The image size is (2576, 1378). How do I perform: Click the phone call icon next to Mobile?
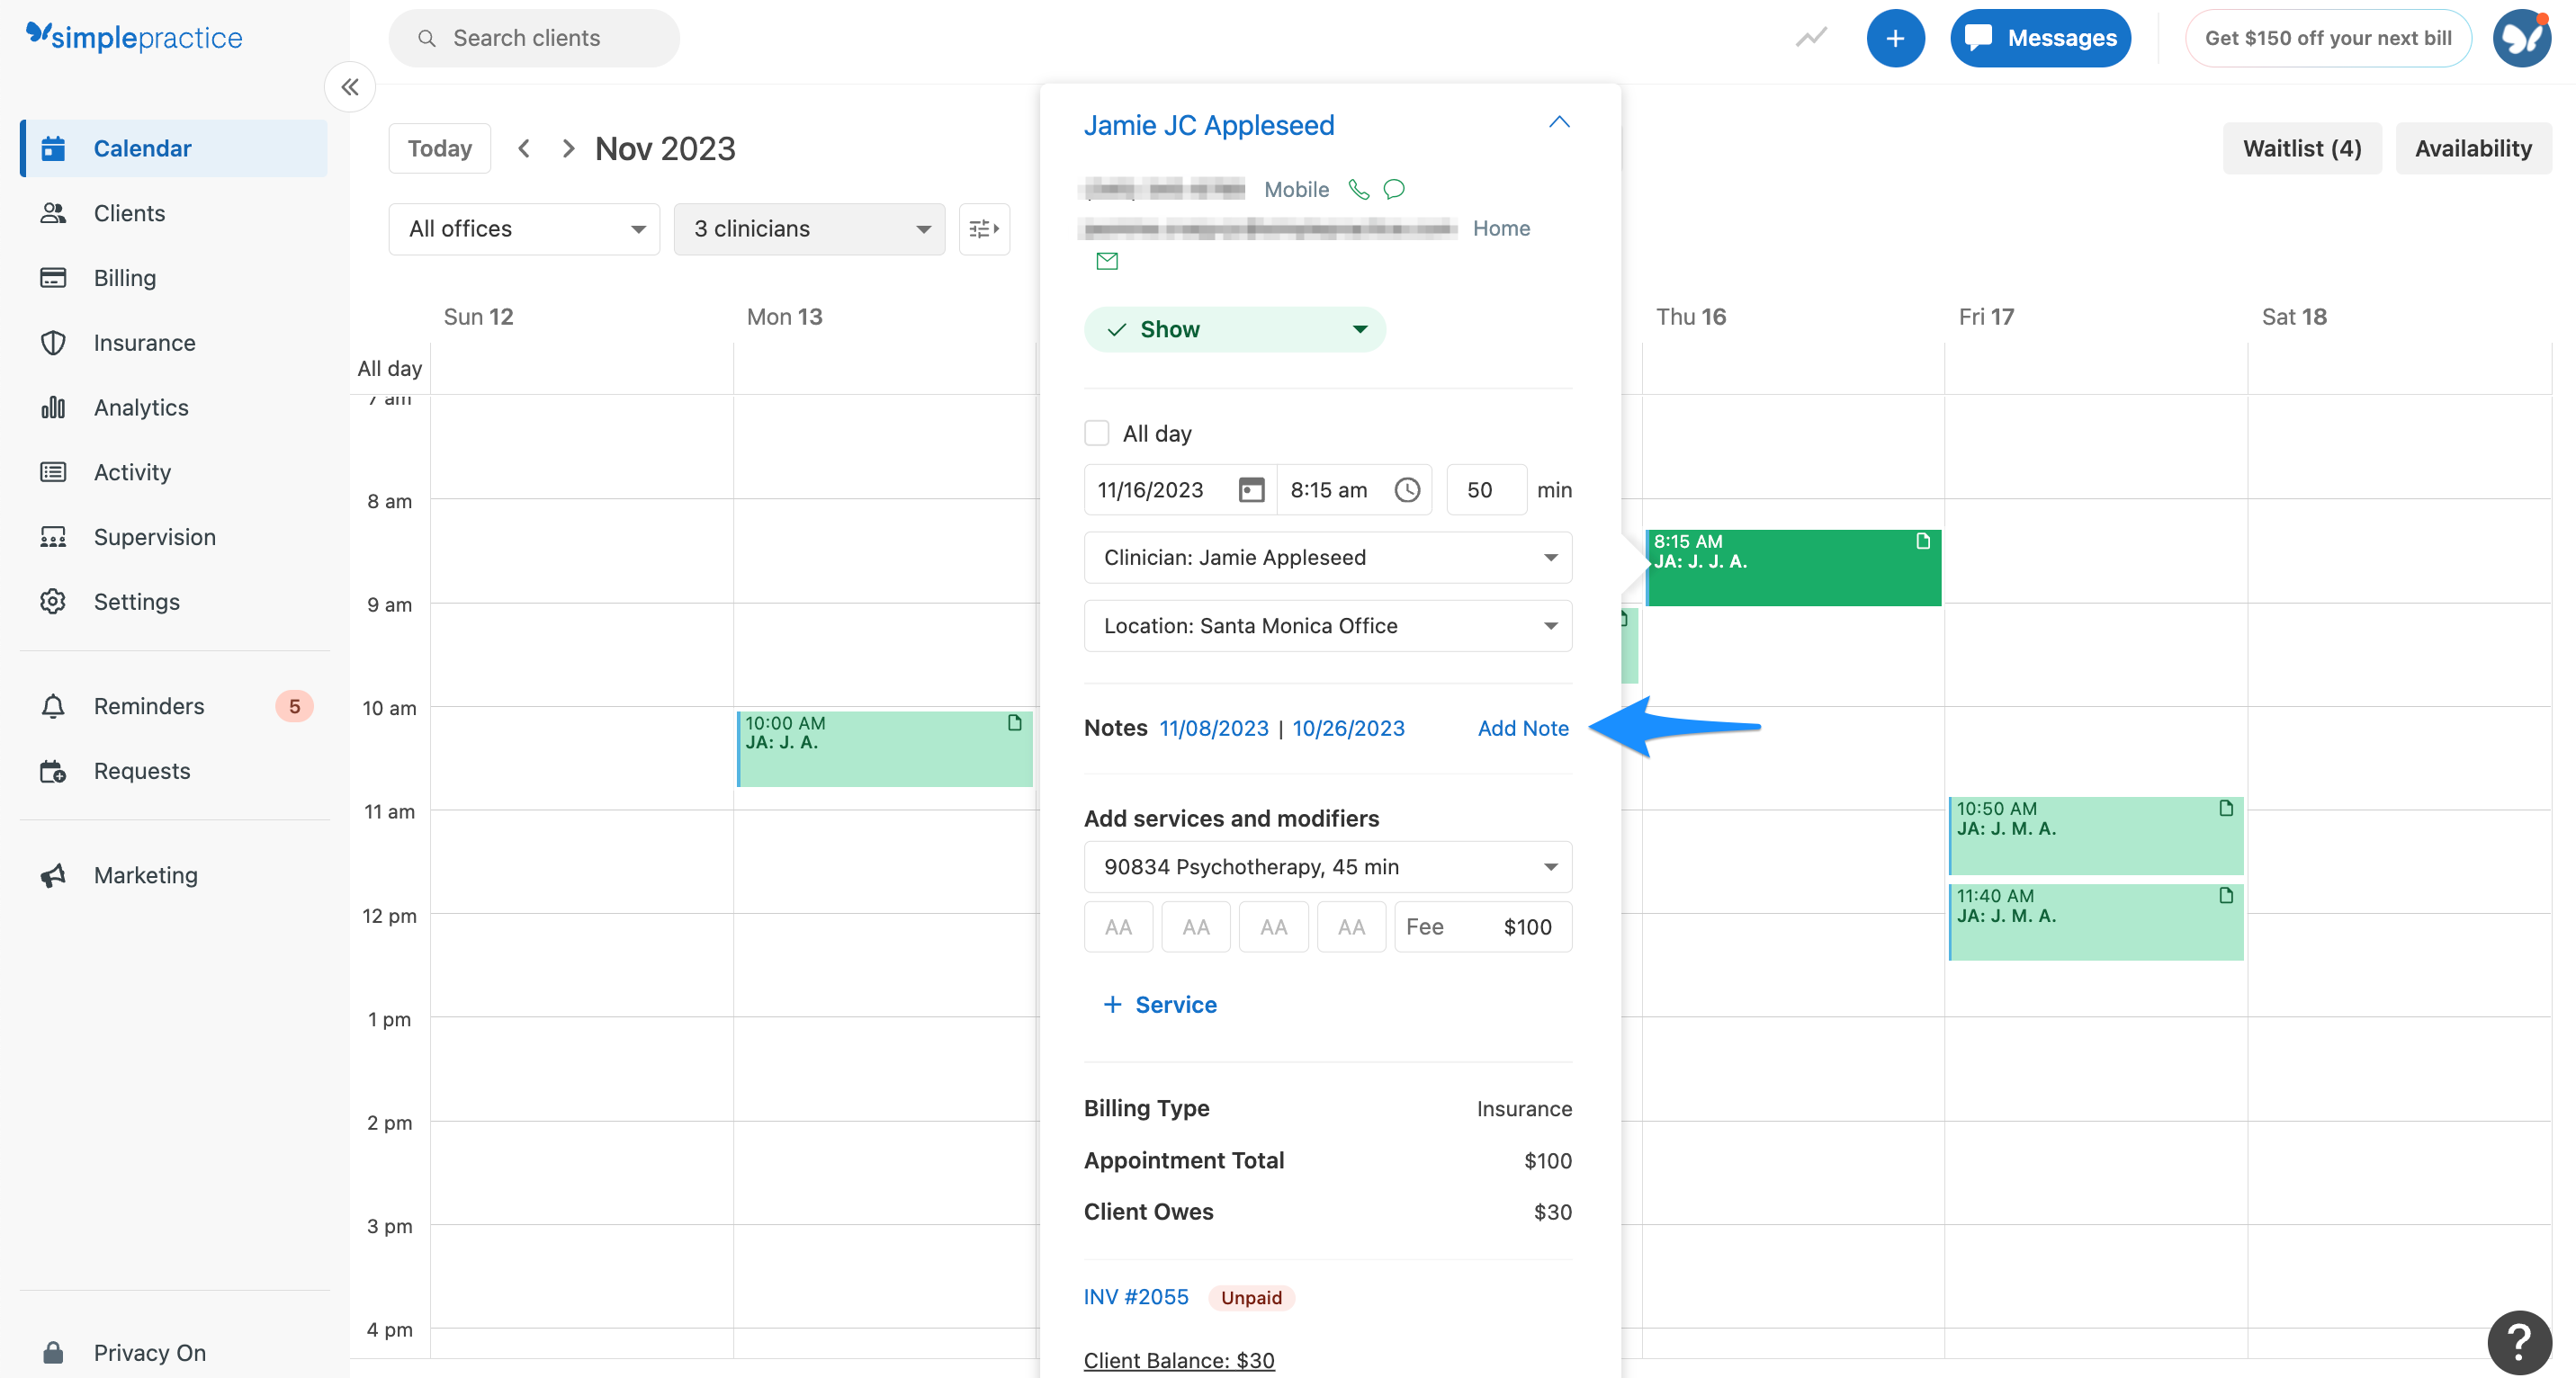pos(1358,189)
